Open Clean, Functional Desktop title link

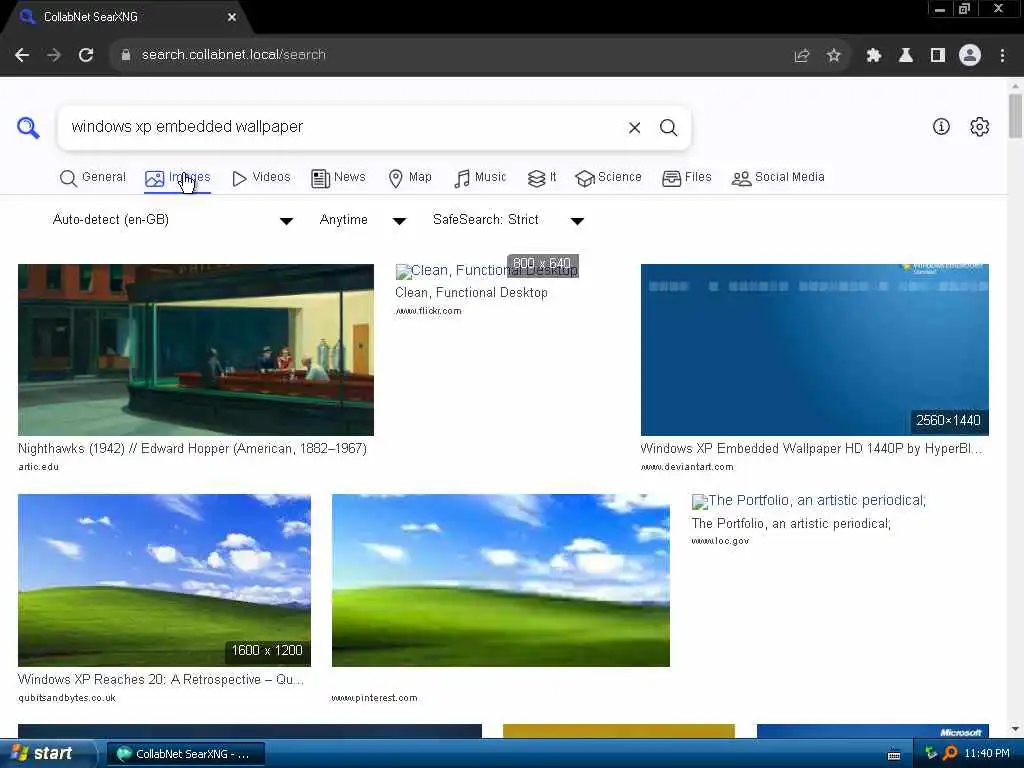click(472, 293)
